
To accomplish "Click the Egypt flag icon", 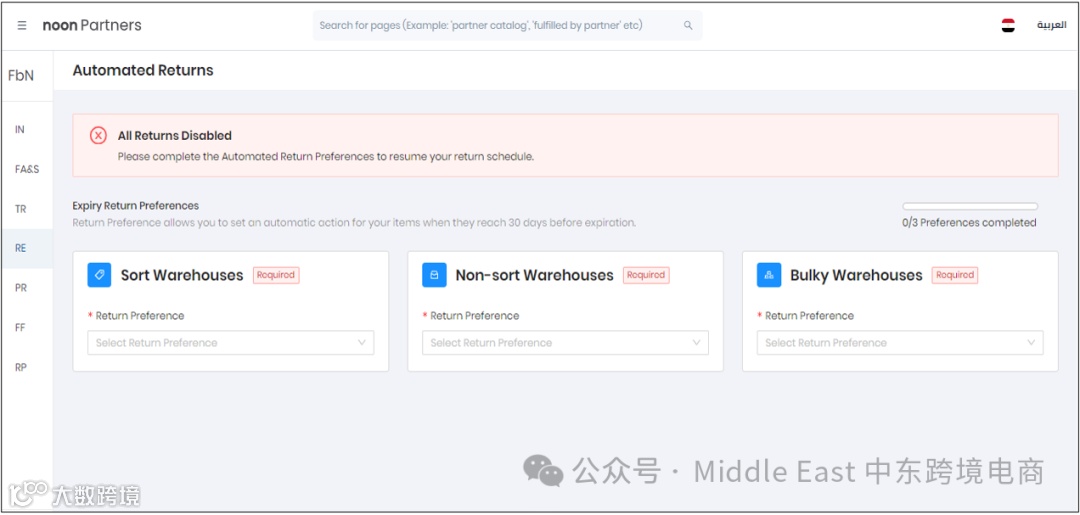I will click(x=1008, y=25).
